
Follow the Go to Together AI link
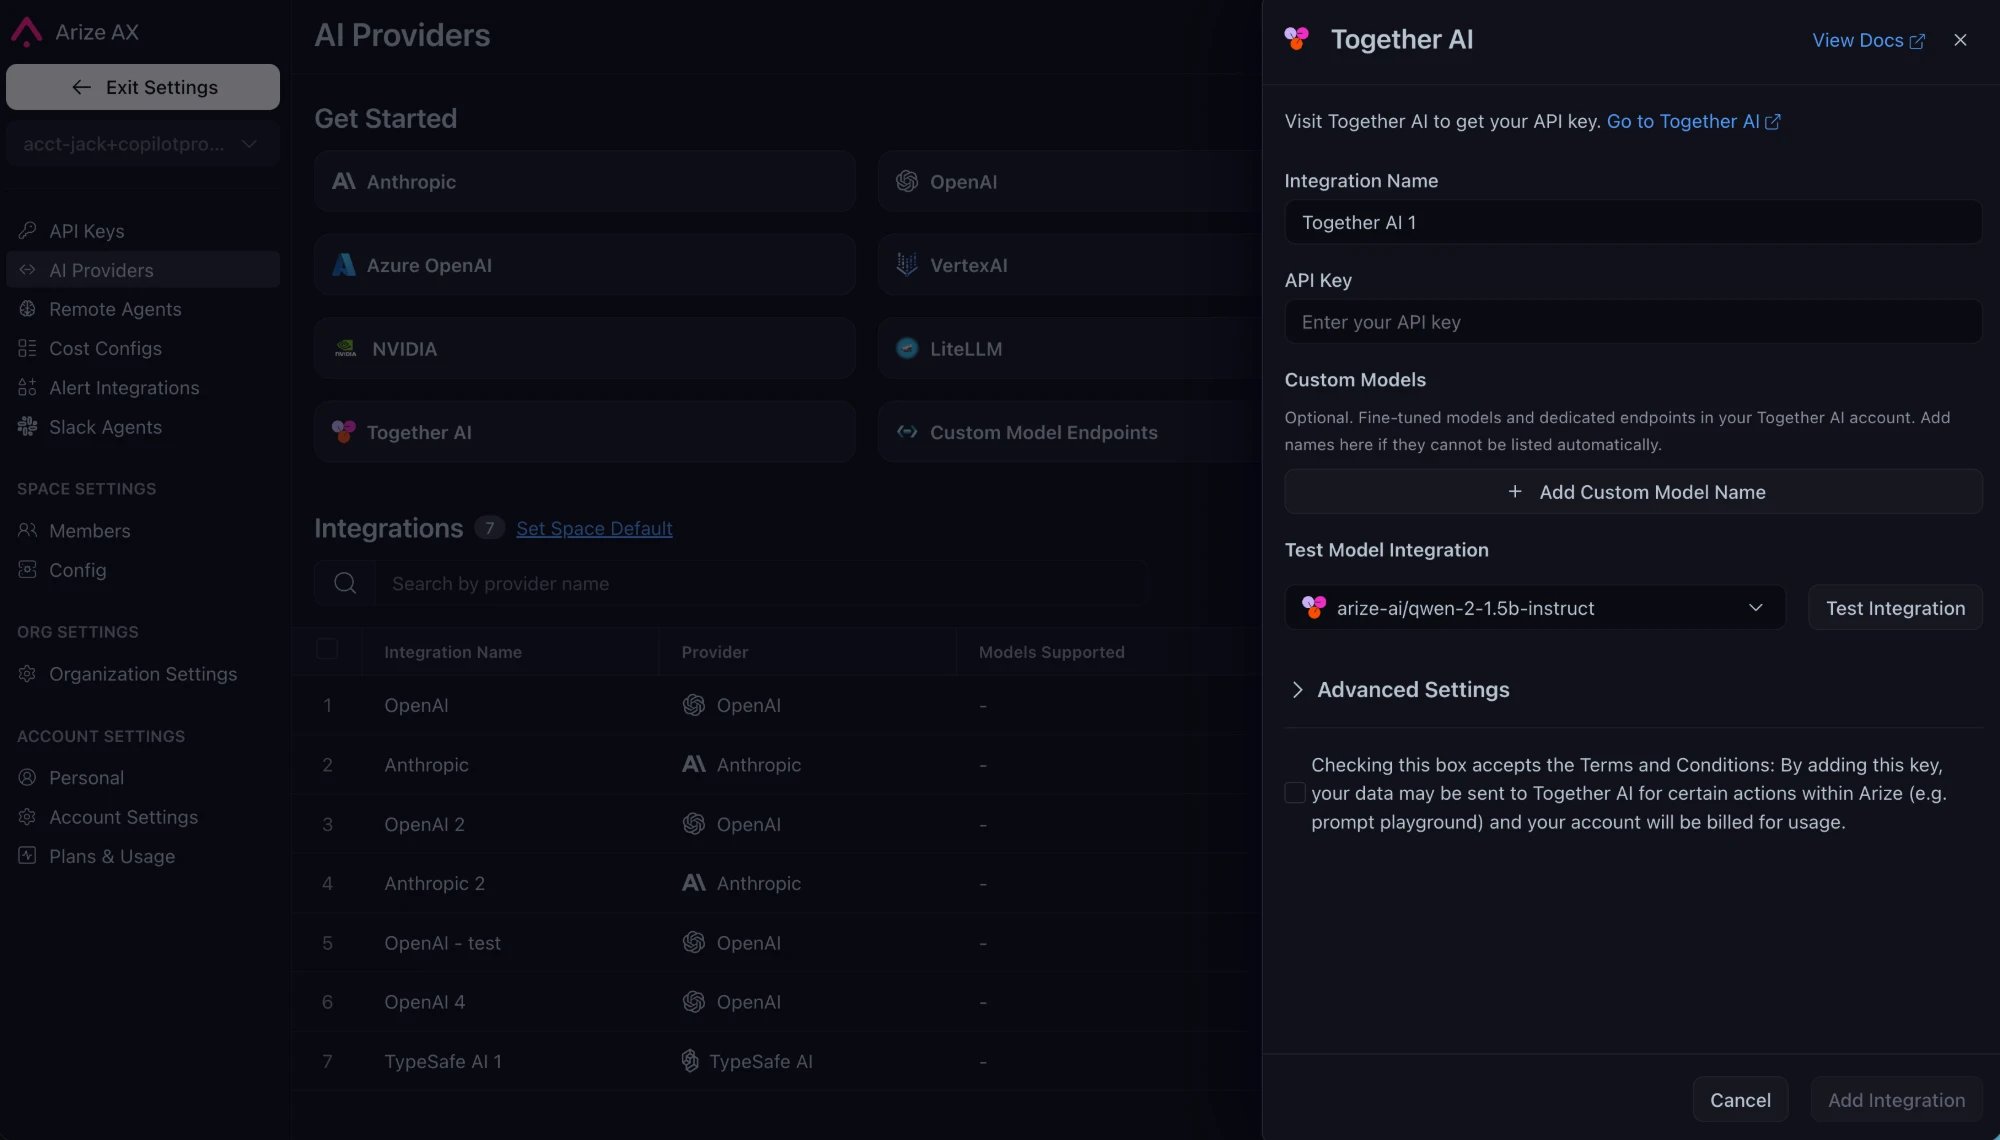tap(1693, 121)
